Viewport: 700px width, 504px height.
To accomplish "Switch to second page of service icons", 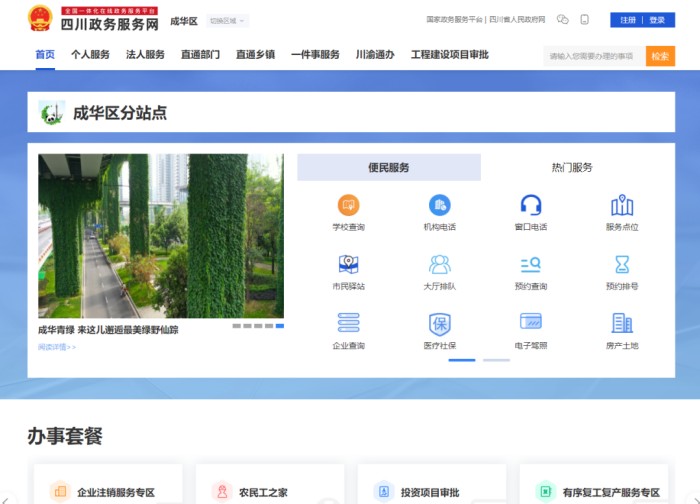I will point(496,360).
